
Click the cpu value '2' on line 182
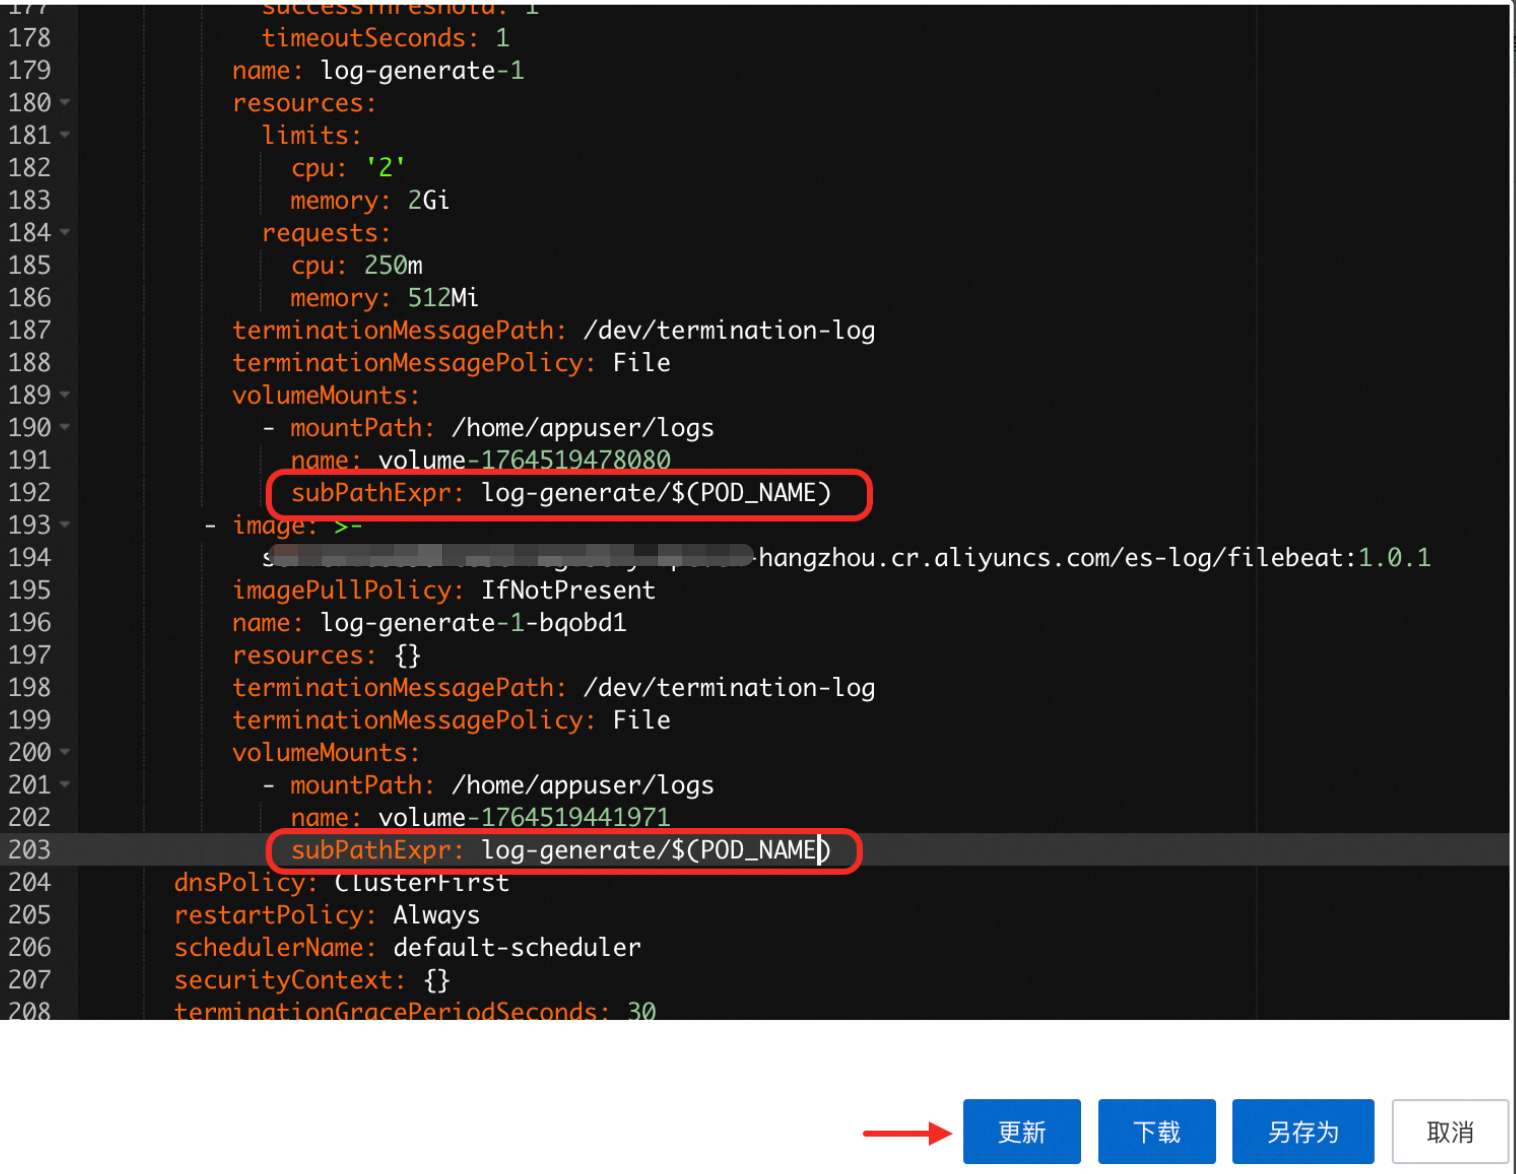[x=385, y=168]
